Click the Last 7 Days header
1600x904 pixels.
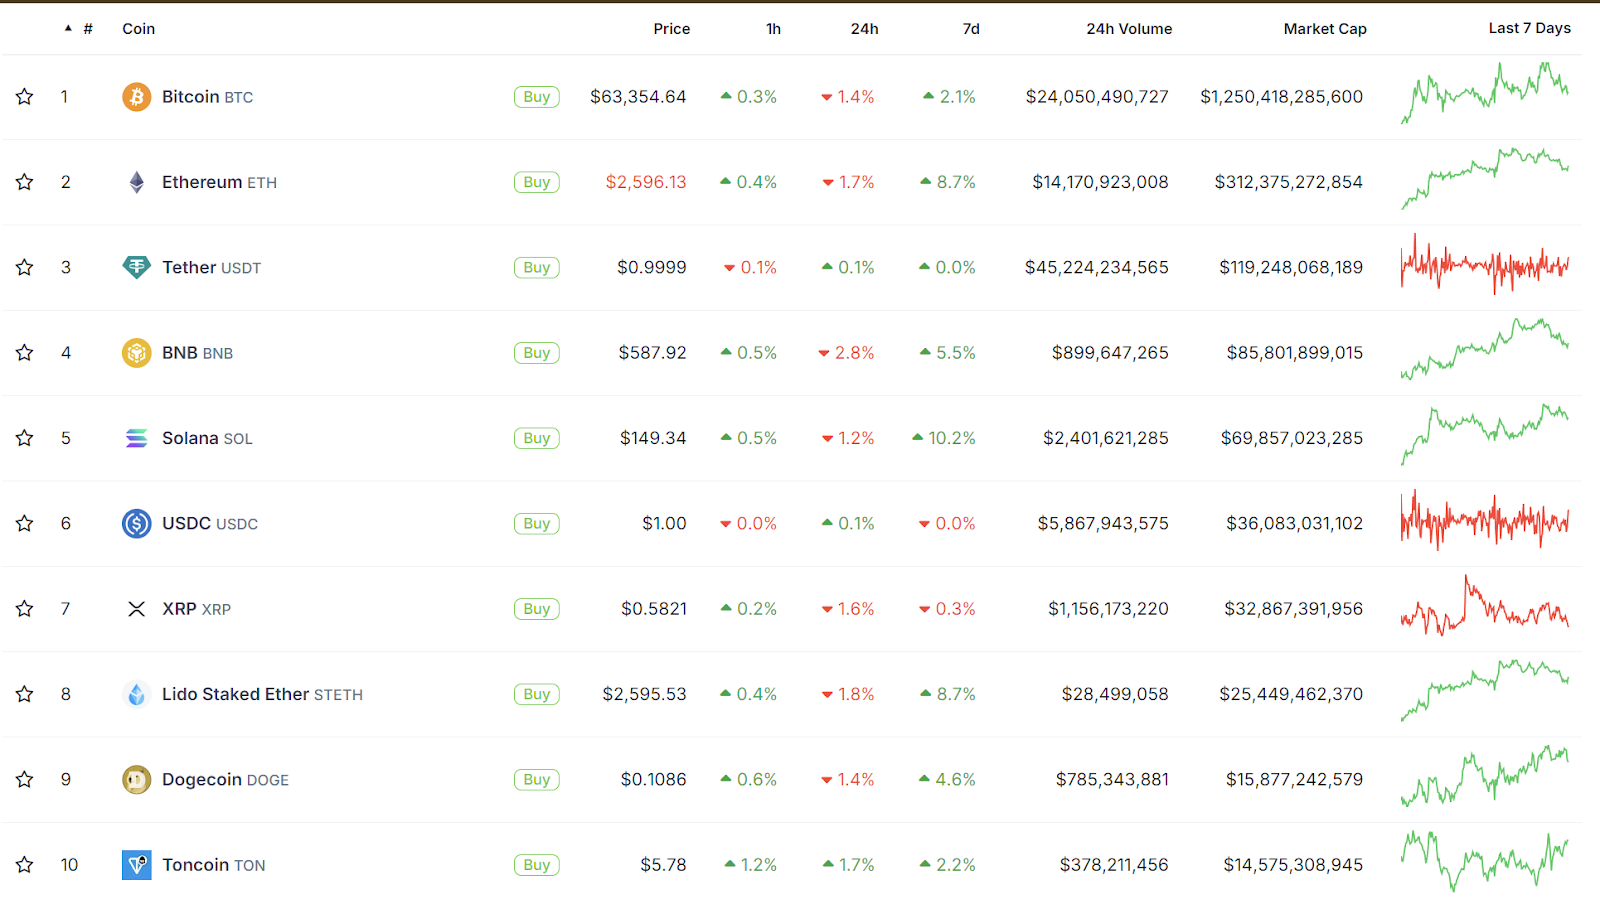(x=1529, y=28)
